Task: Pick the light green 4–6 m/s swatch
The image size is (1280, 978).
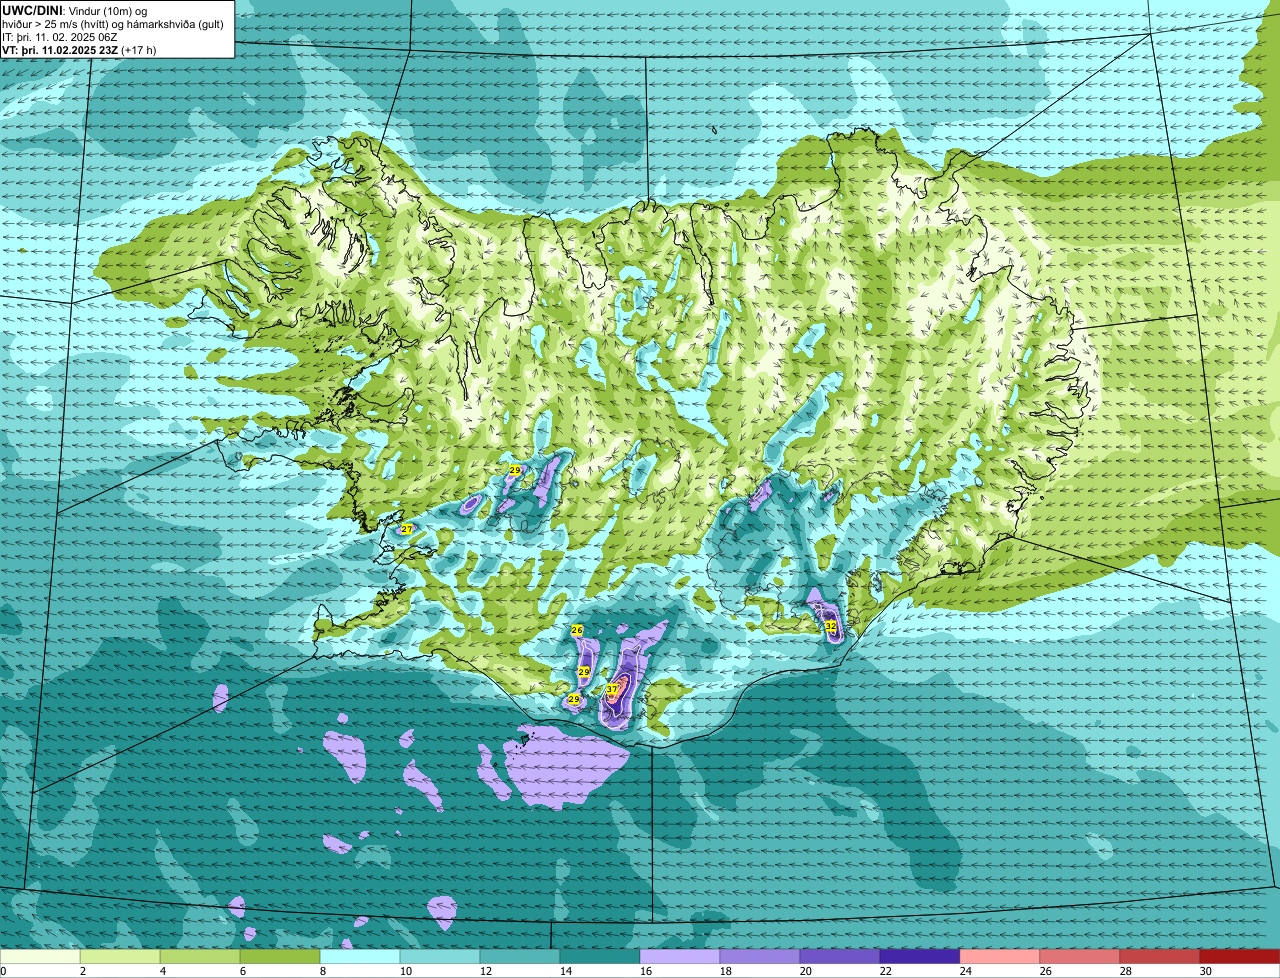Action: tap(200, 957)
